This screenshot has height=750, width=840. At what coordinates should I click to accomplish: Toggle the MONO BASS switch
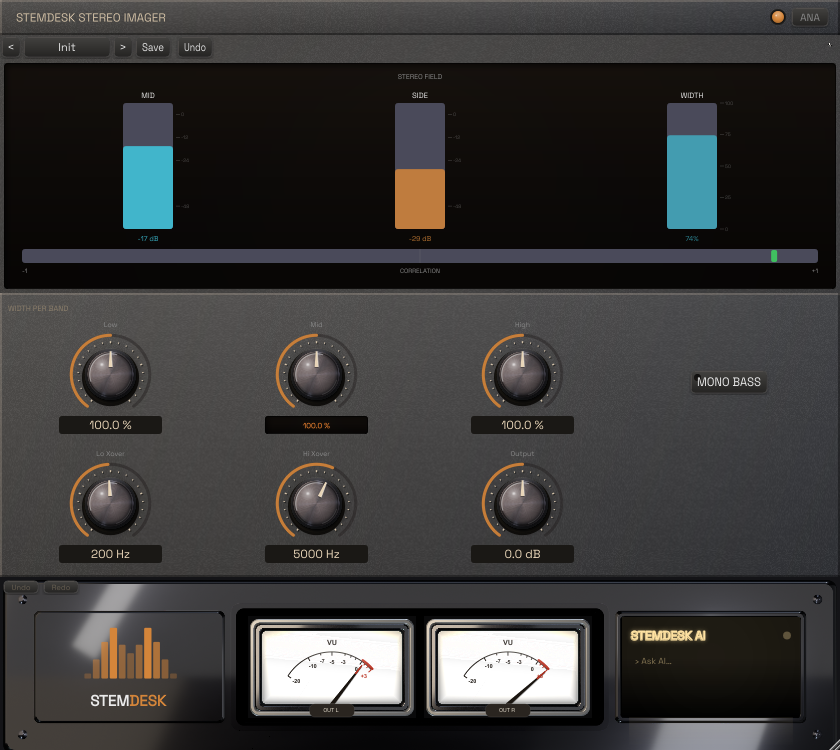pyautogui.click(x=729, y=382)
